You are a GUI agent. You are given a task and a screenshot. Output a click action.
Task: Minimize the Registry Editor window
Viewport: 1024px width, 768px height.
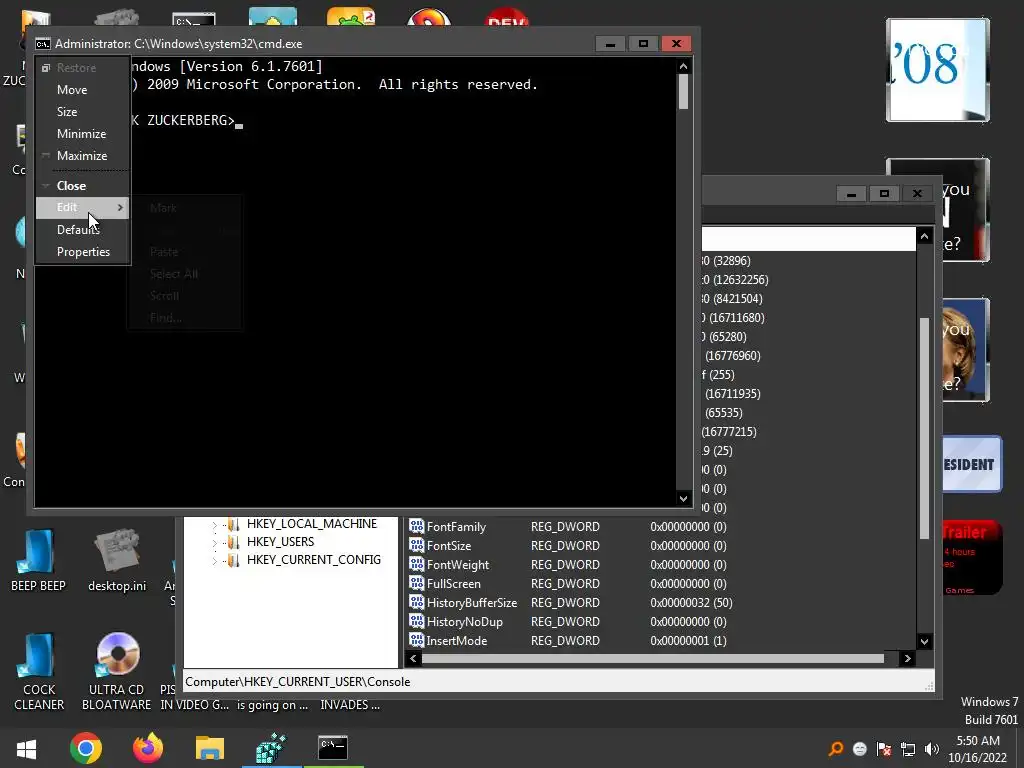[x=851, y=194]
